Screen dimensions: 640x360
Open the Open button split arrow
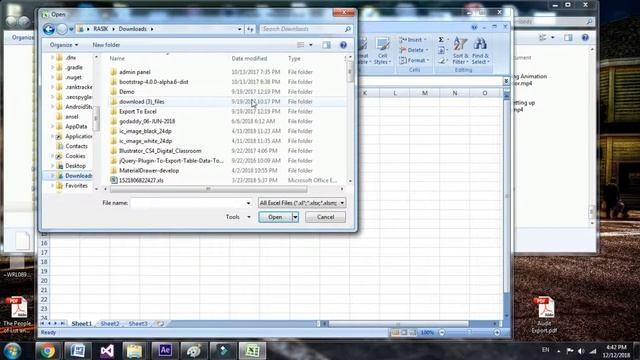(295, 217)
